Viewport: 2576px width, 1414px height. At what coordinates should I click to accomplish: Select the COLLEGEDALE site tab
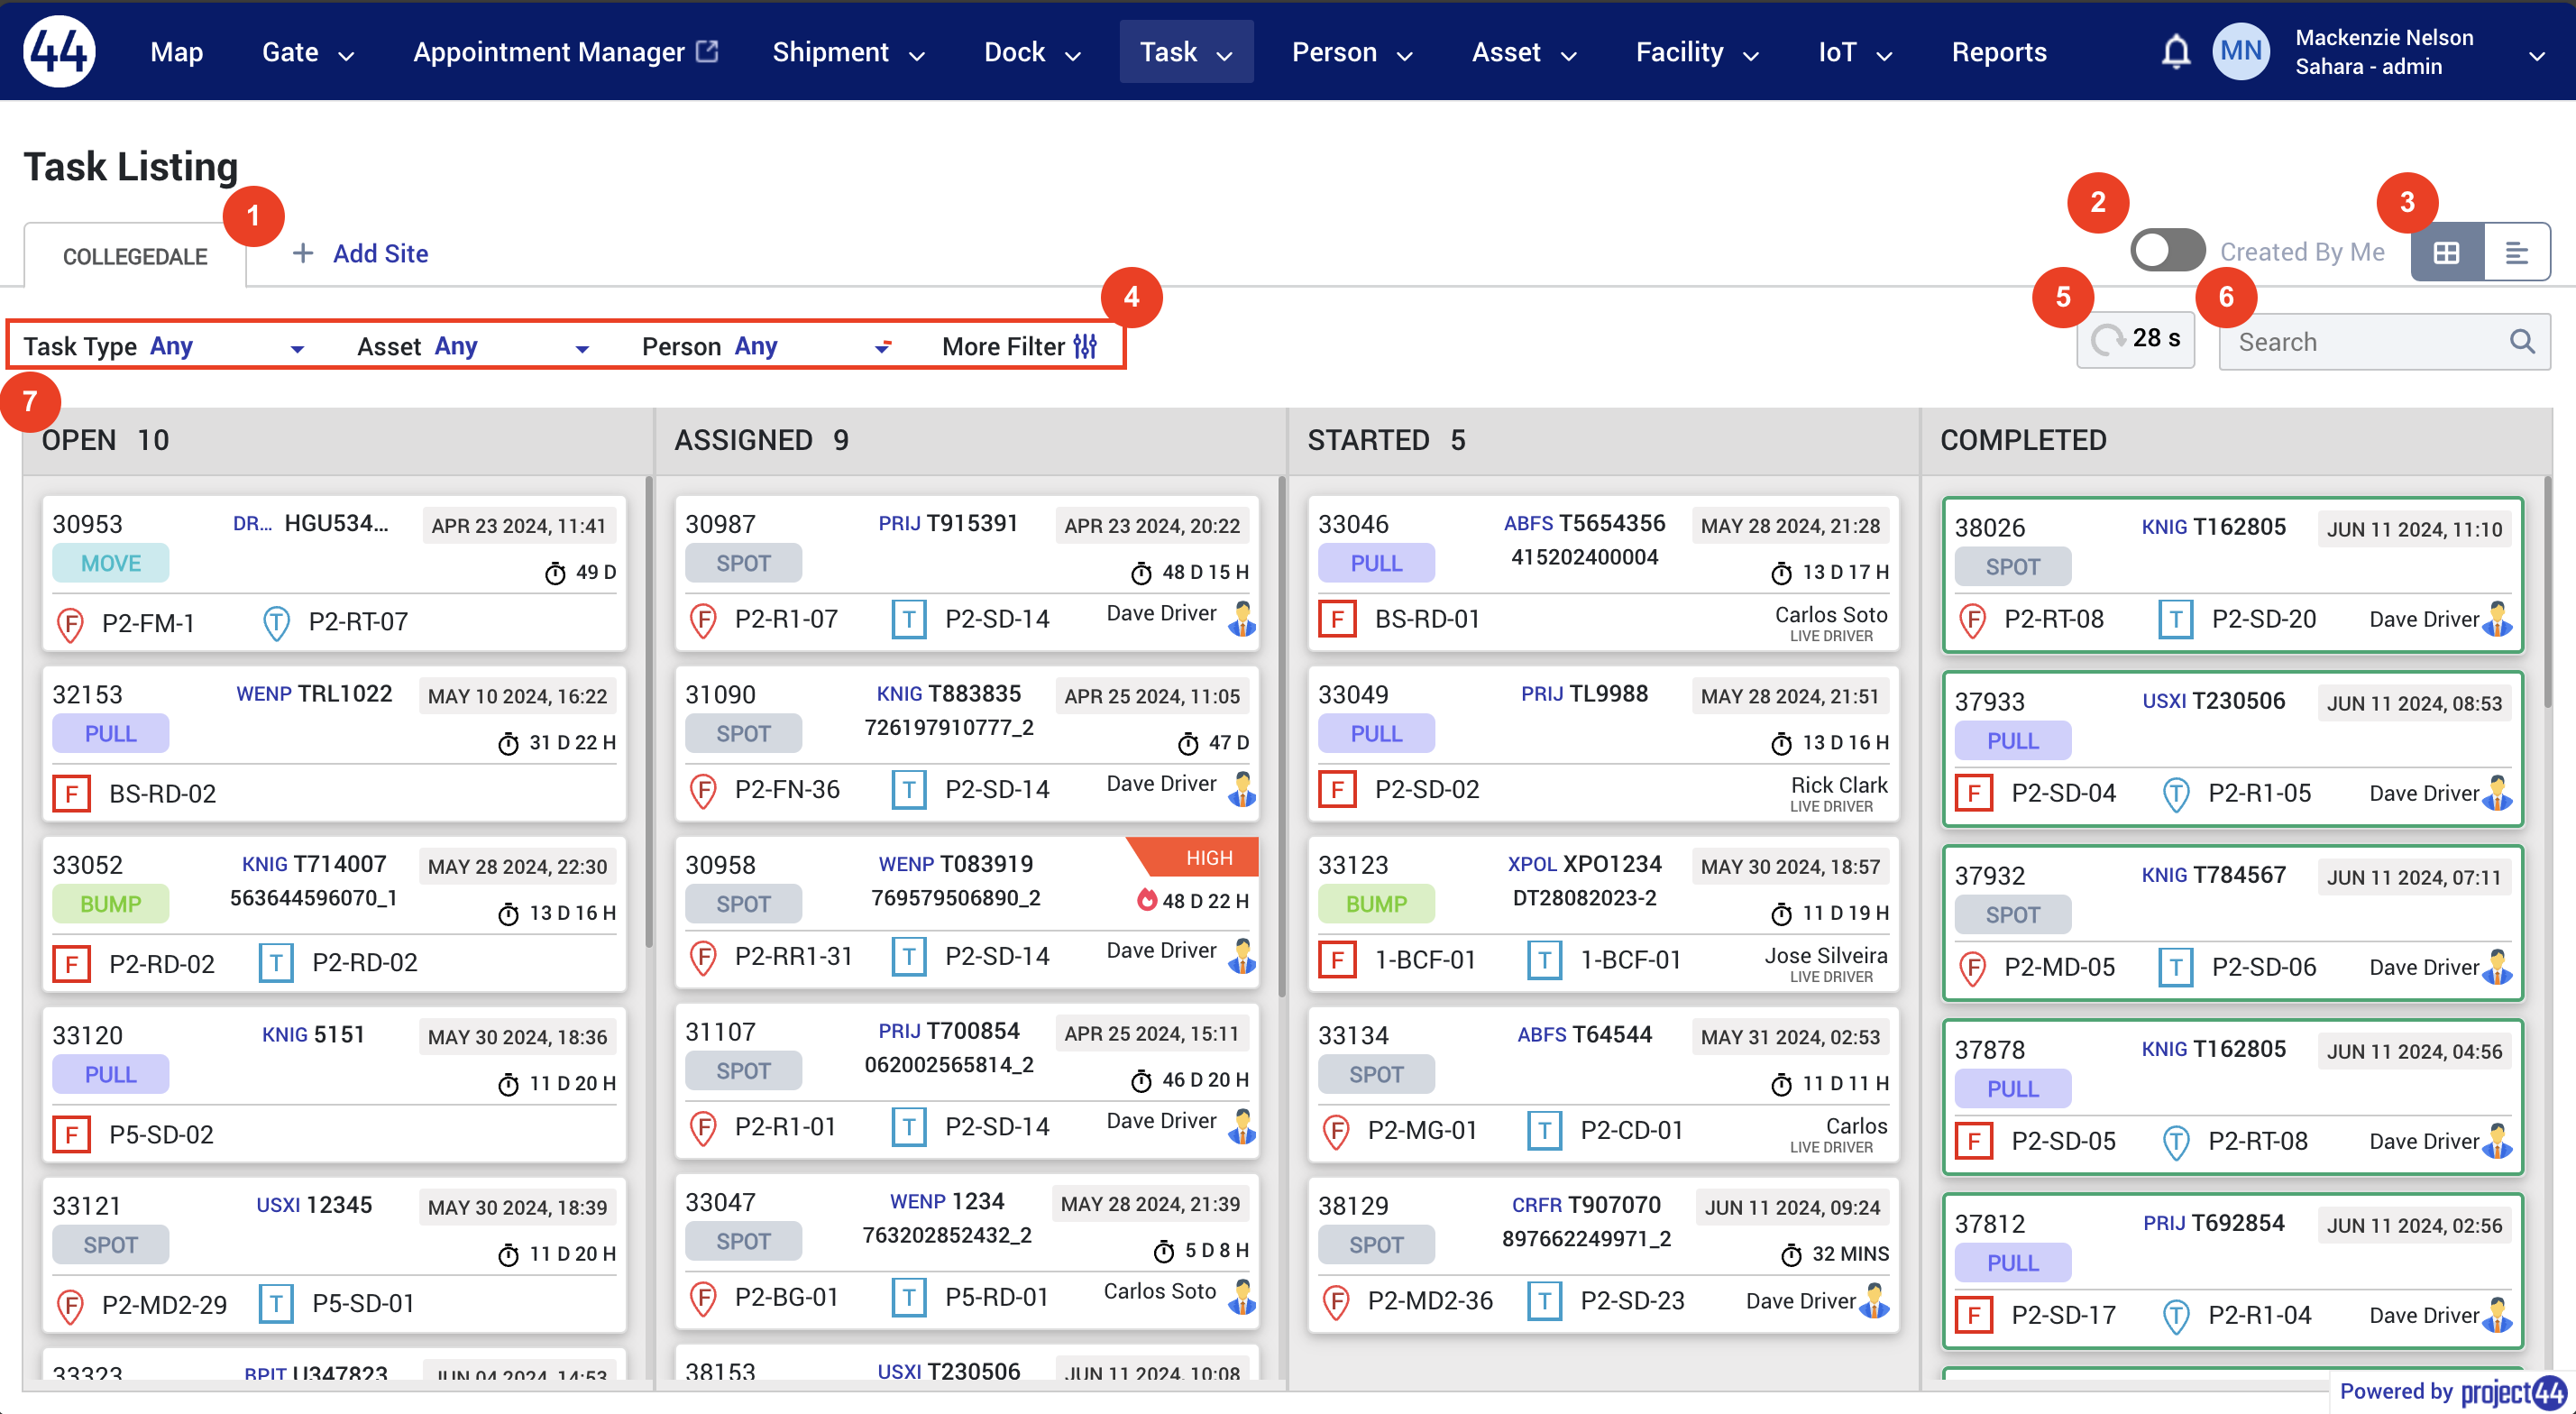[135, 256]
